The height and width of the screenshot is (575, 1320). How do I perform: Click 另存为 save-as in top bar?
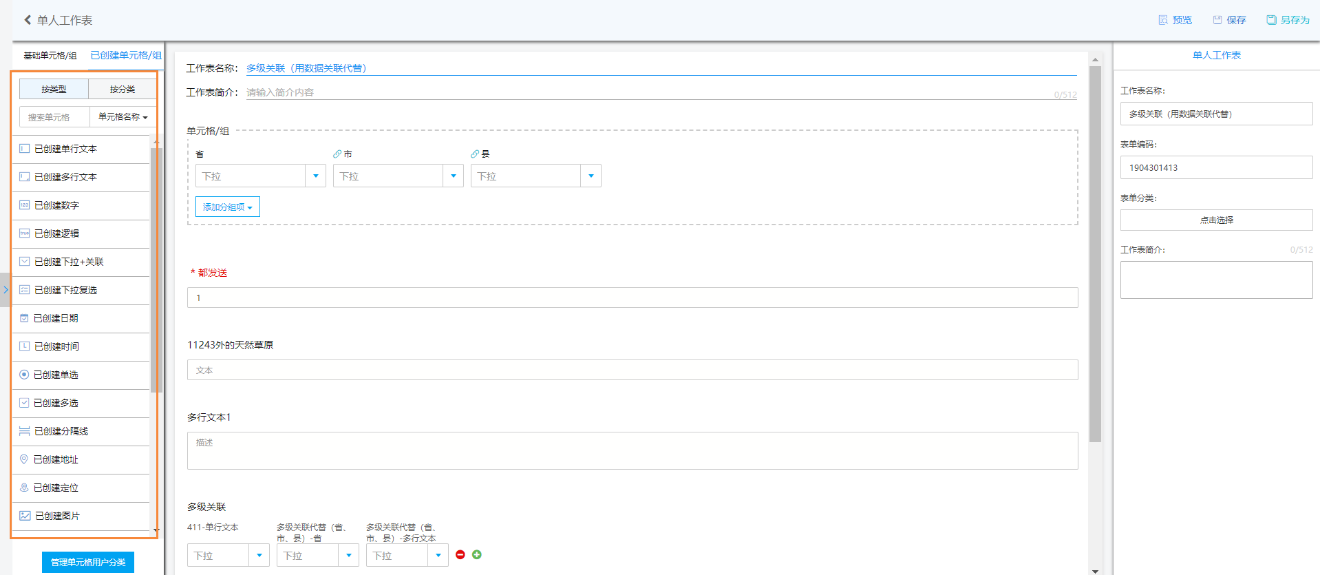coord(1287,20)
